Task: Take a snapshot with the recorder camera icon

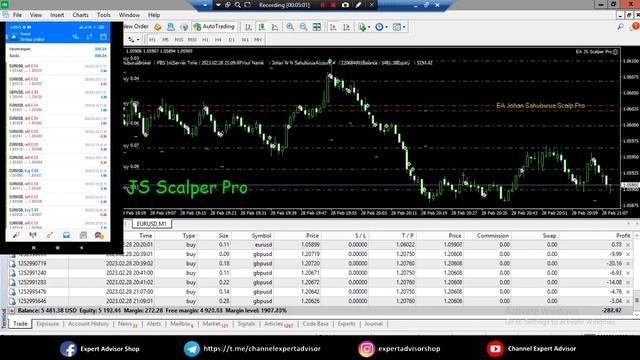Action: 345,5
